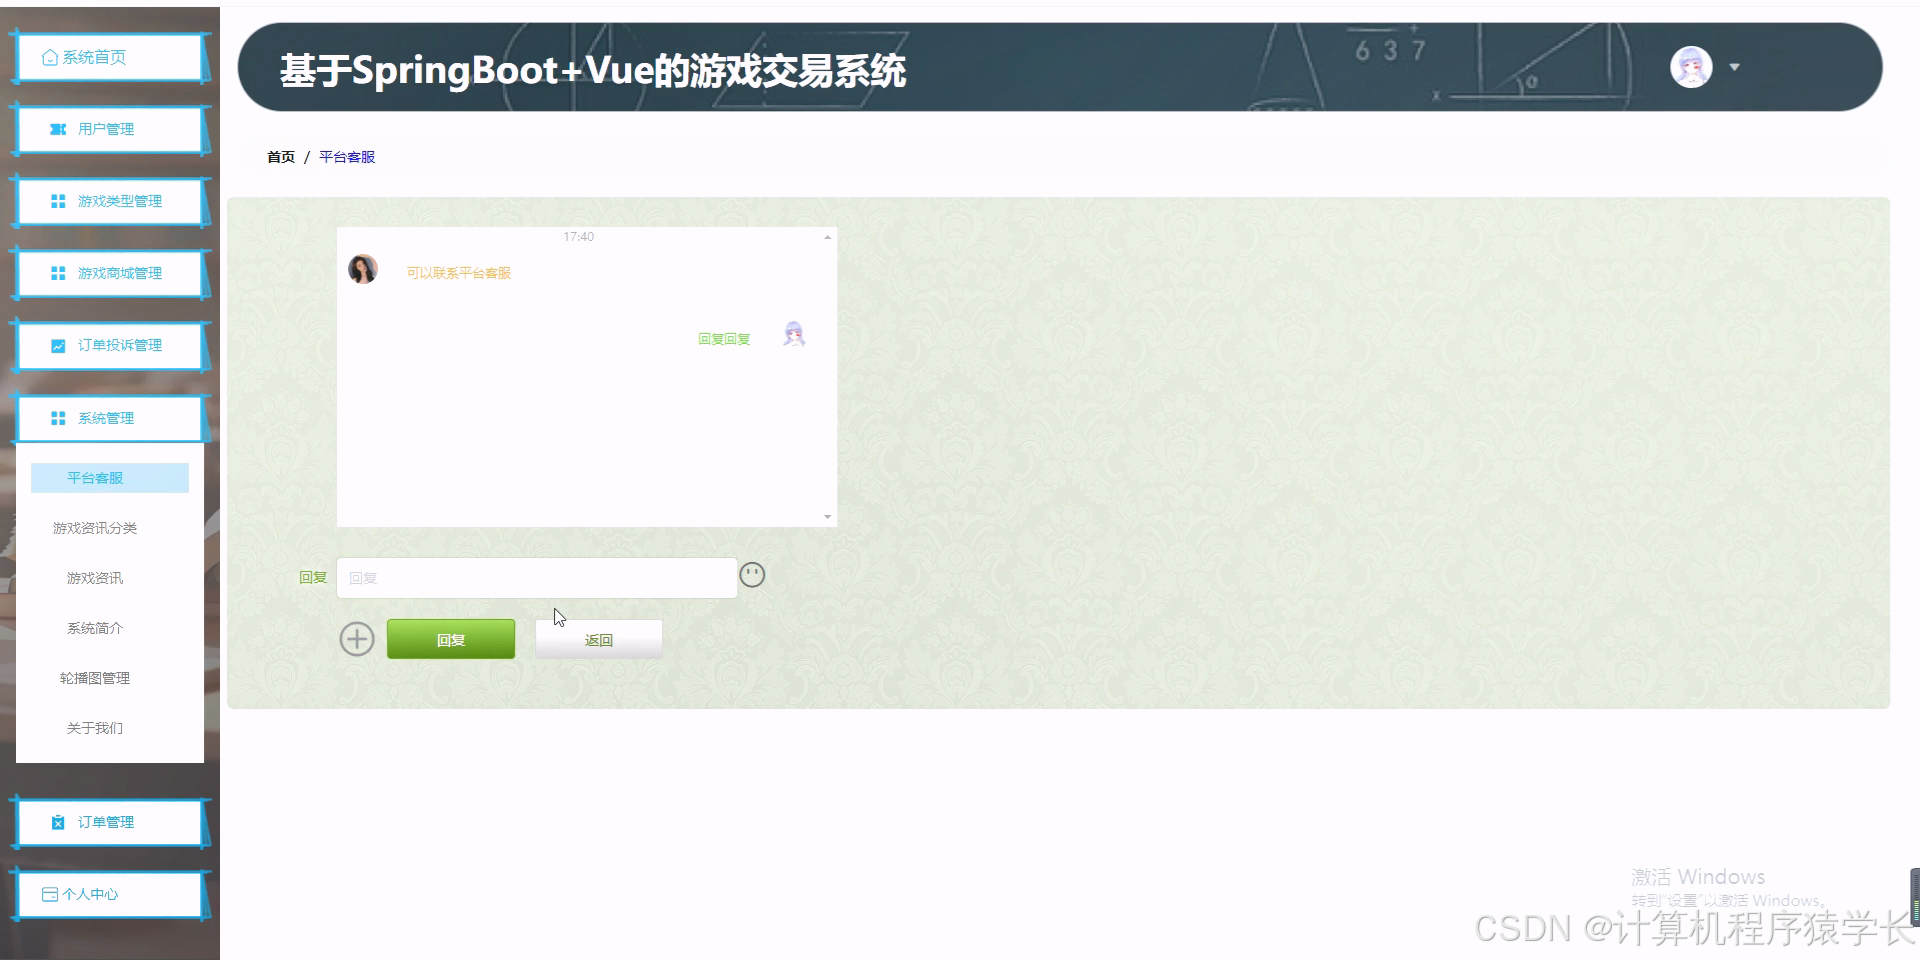Expand the 订单投诉管理 menu

click(x=109, y=345)
